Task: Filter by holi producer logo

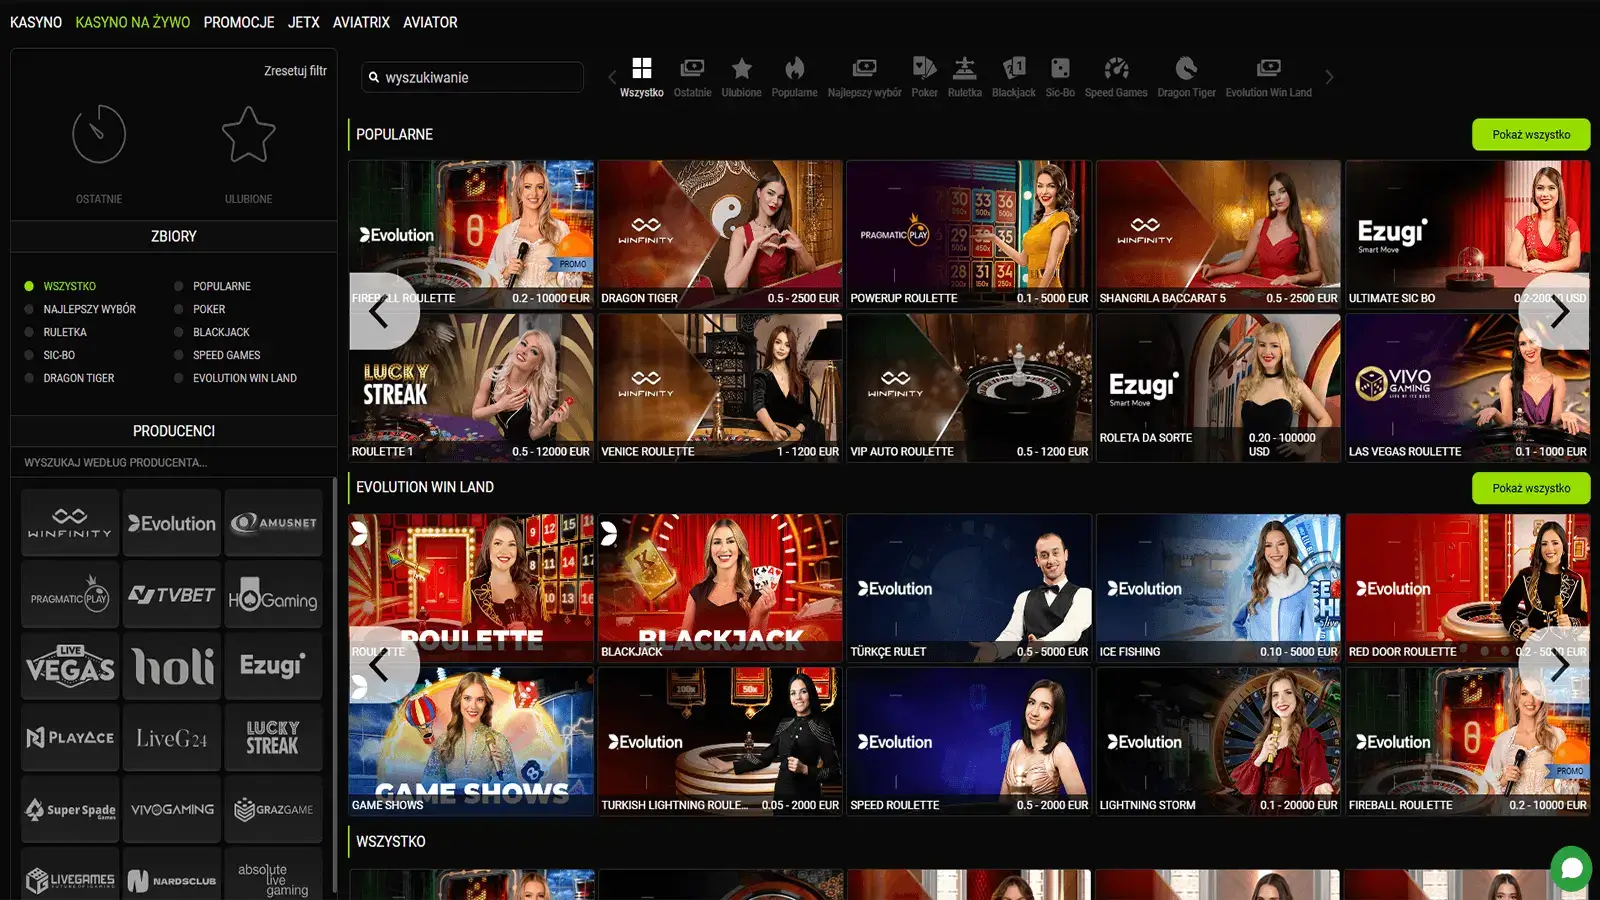Action: click(171, 666)
